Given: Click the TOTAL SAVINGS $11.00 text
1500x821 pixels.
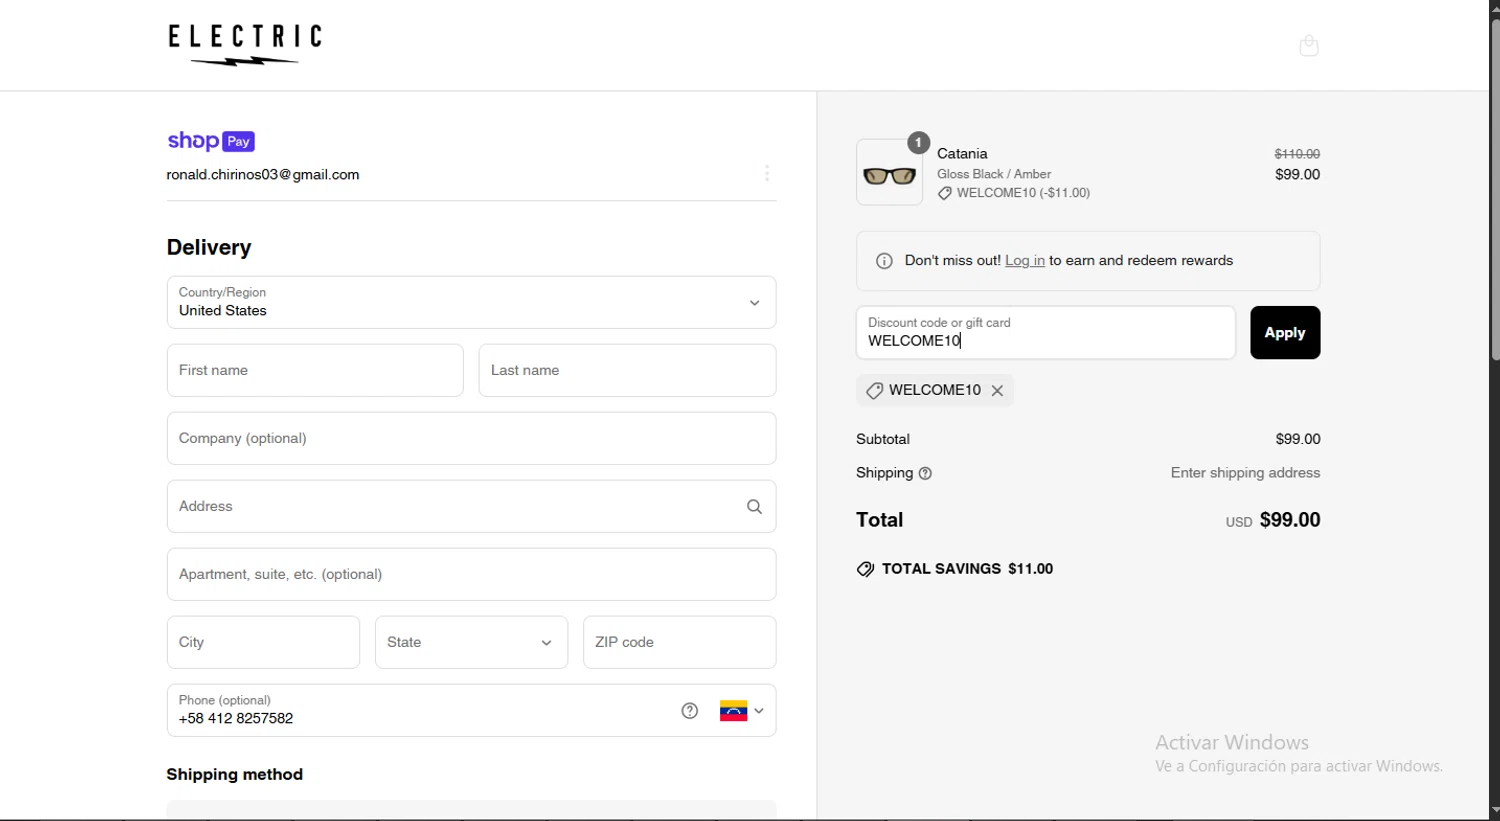Looking at the screenshot, I should click(967, 570).
